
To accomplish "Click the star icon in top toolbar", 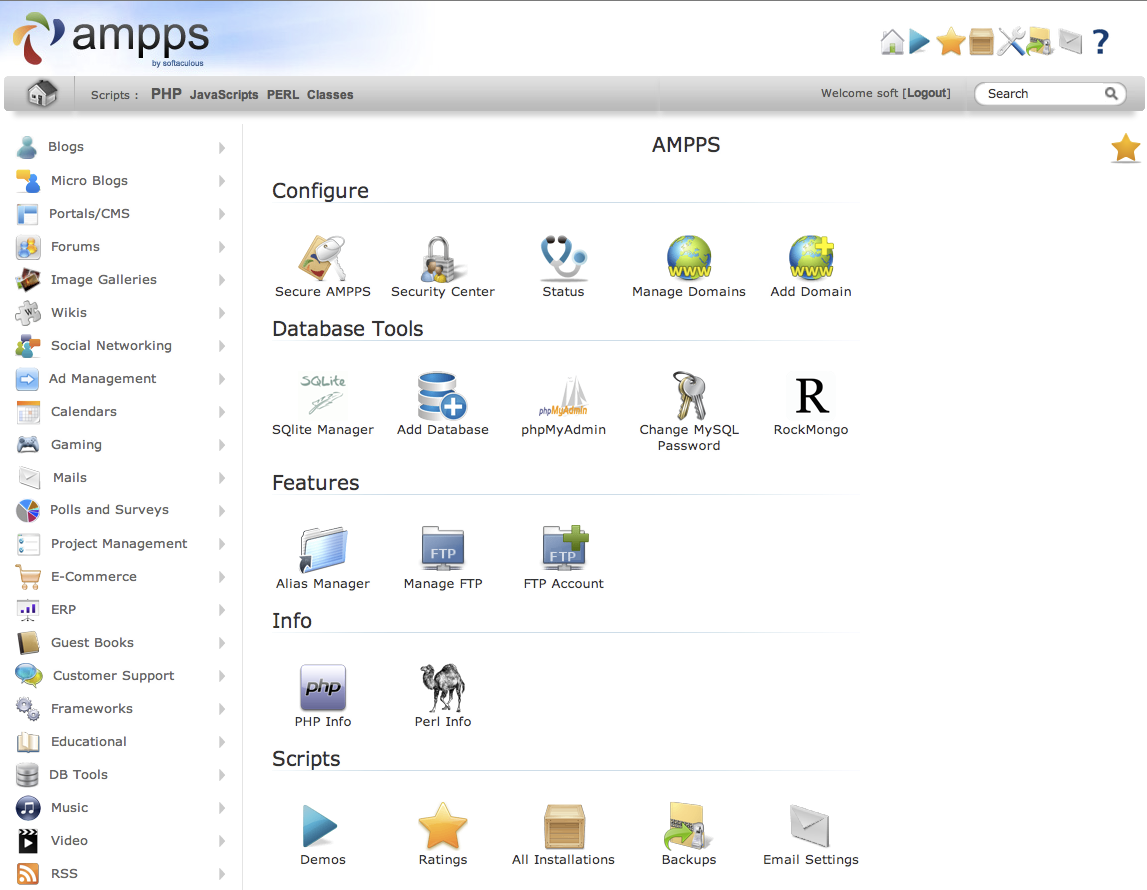I will [950, 42].
